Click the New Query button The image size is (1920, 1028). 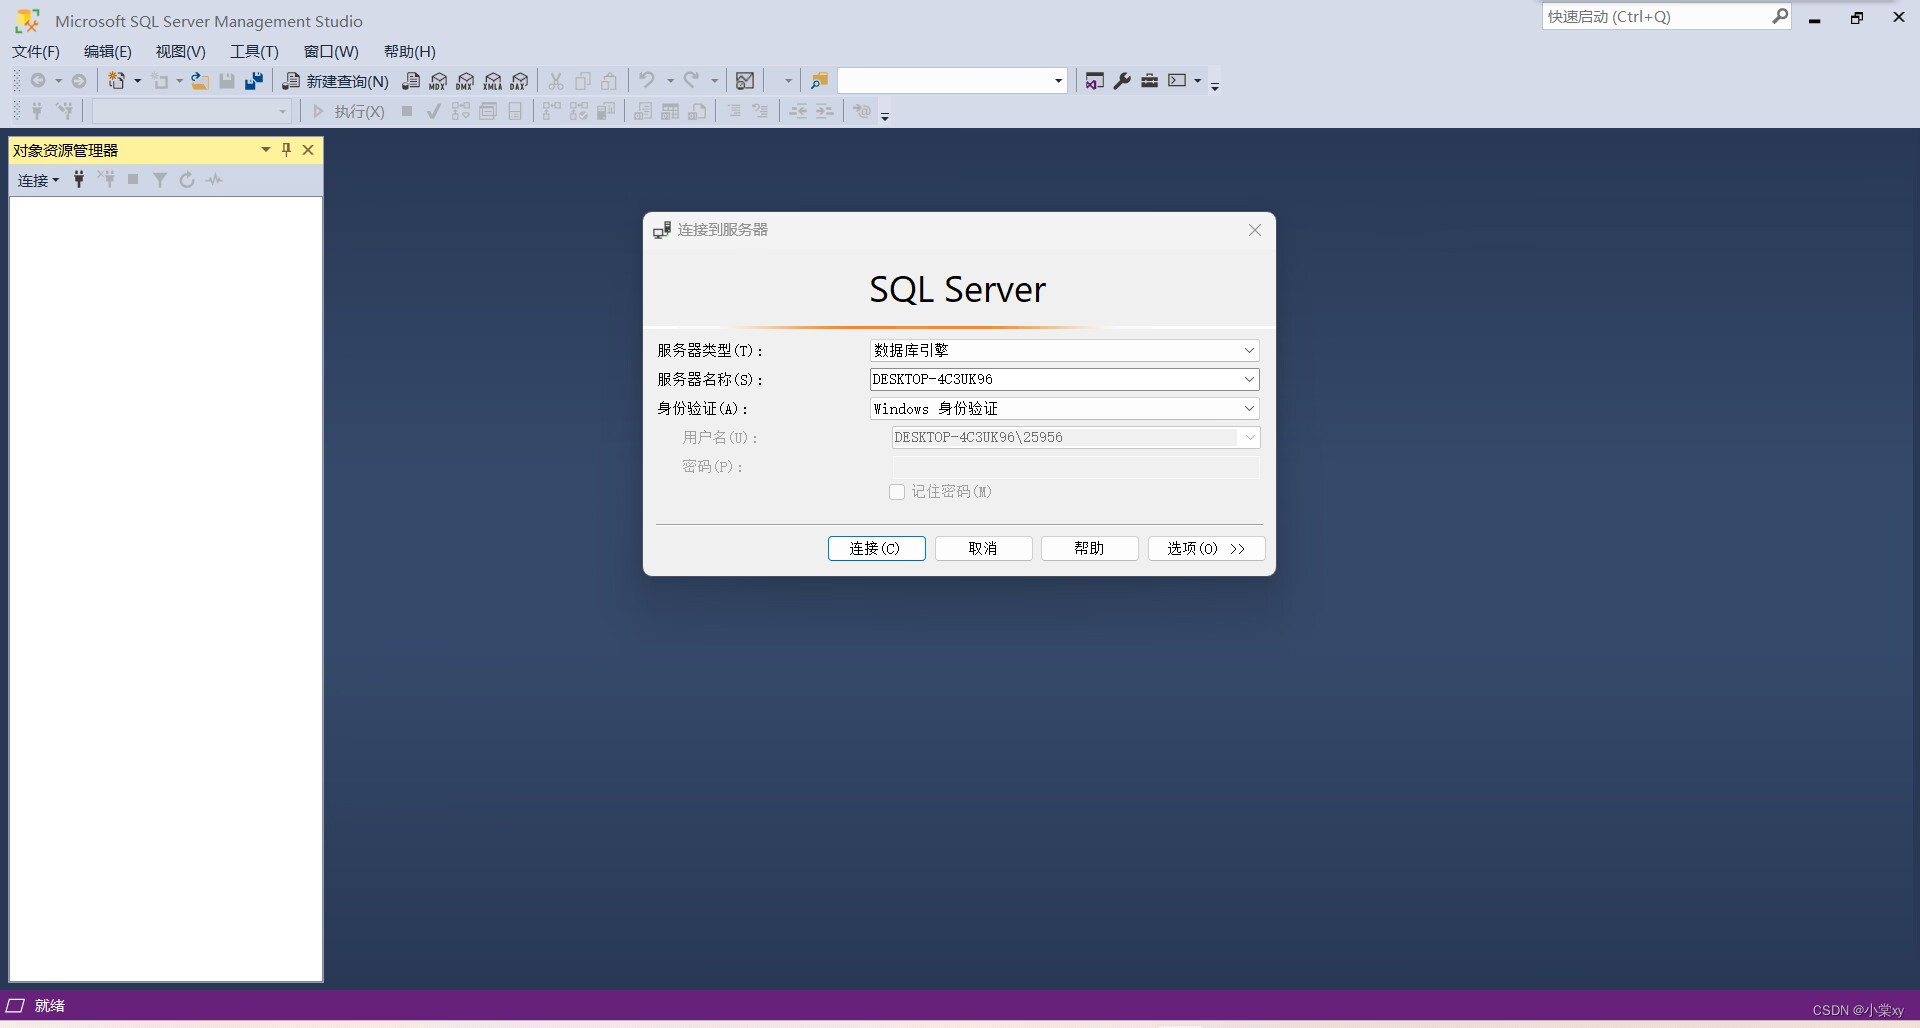(x=335, y=81)
